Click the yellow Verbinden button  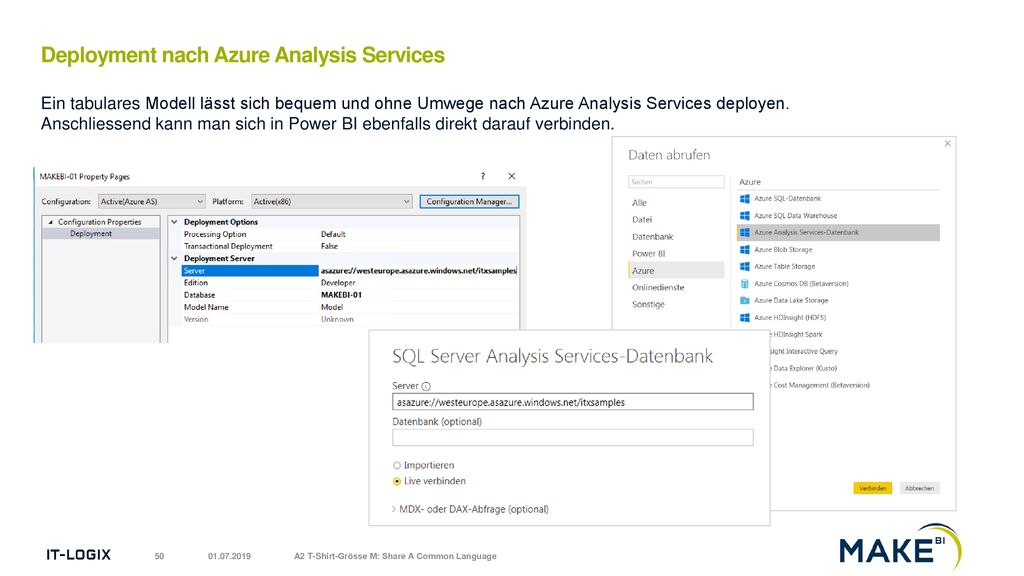point(872,488)
